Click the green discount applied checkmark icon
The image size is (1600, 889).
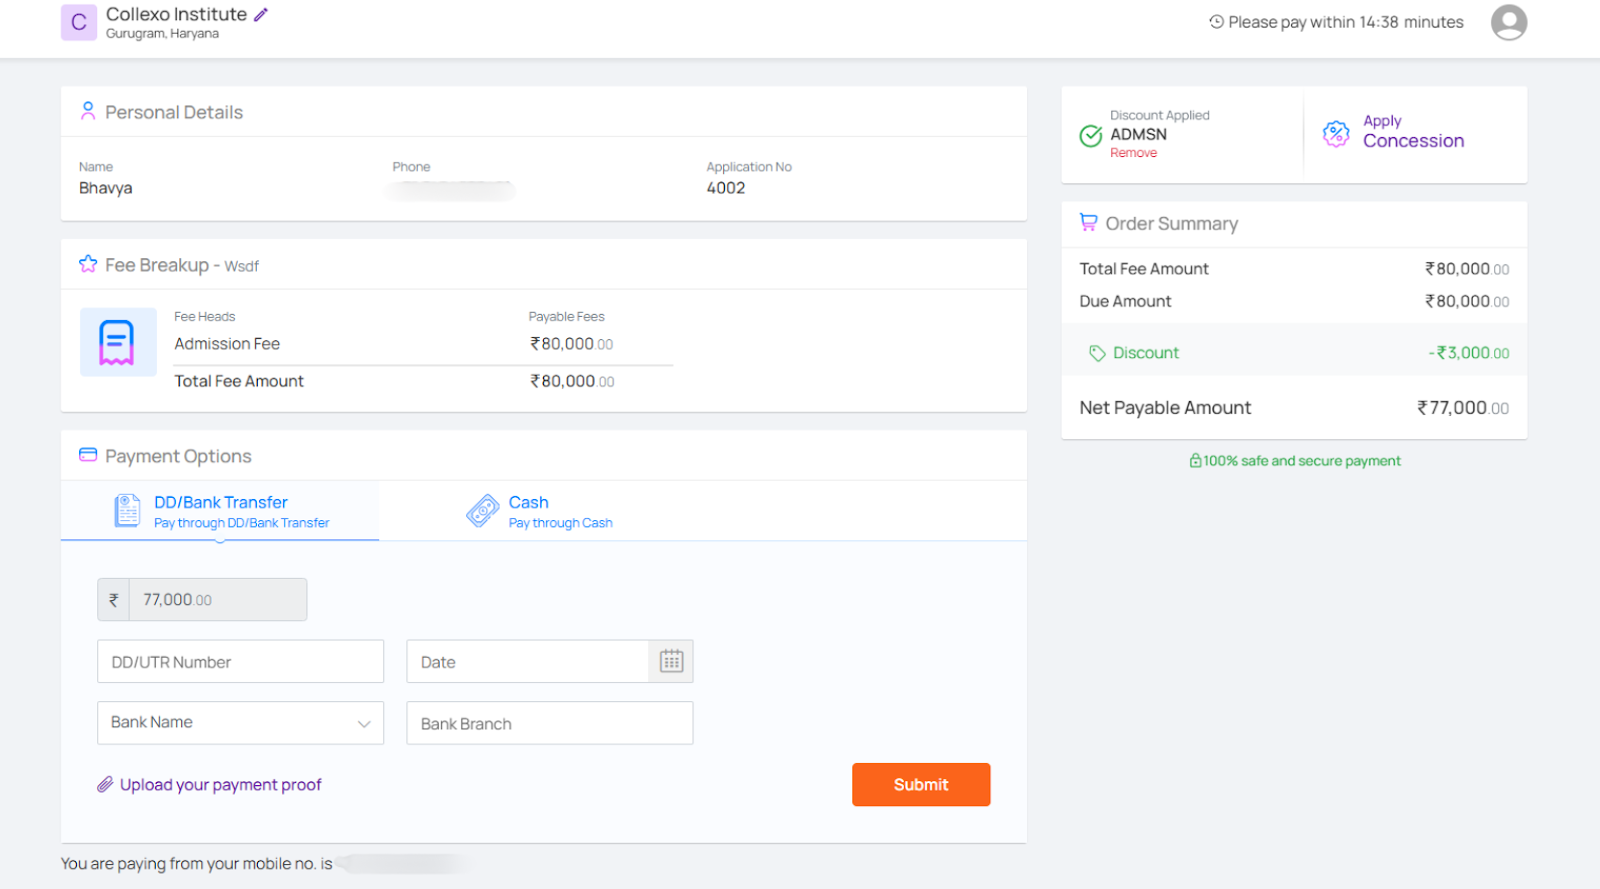click(x=1091, y=136)
